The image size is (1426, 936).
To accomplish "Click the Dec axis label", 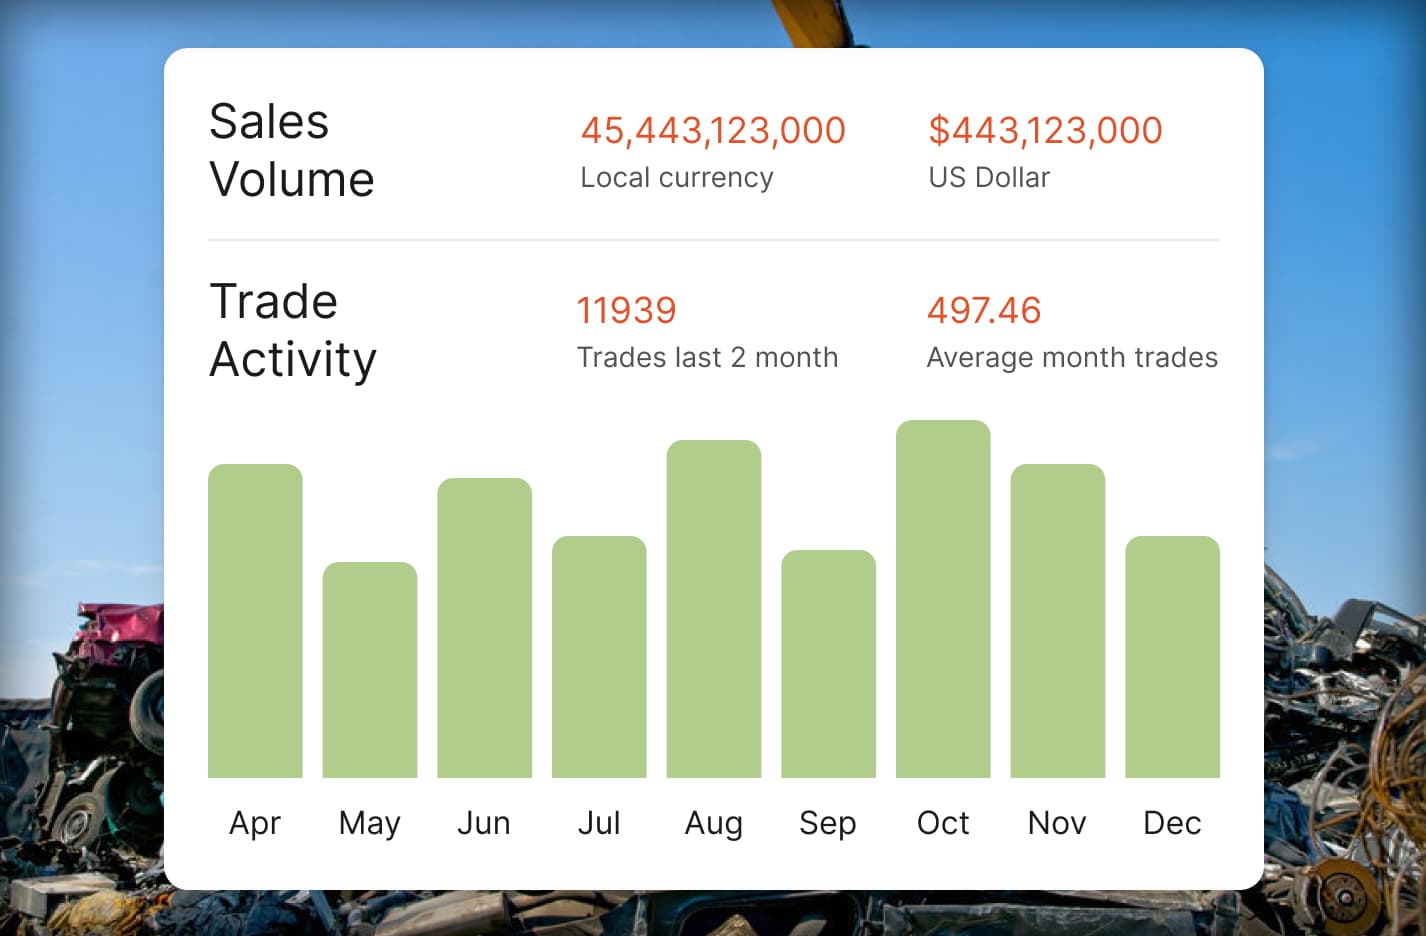I will click(1172, 823).
